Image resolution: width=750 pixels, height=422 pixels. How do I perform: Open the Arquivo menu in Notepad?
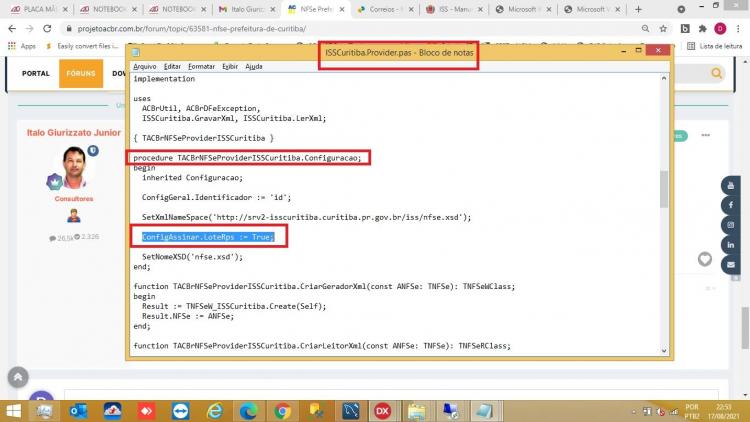(144, 67)
